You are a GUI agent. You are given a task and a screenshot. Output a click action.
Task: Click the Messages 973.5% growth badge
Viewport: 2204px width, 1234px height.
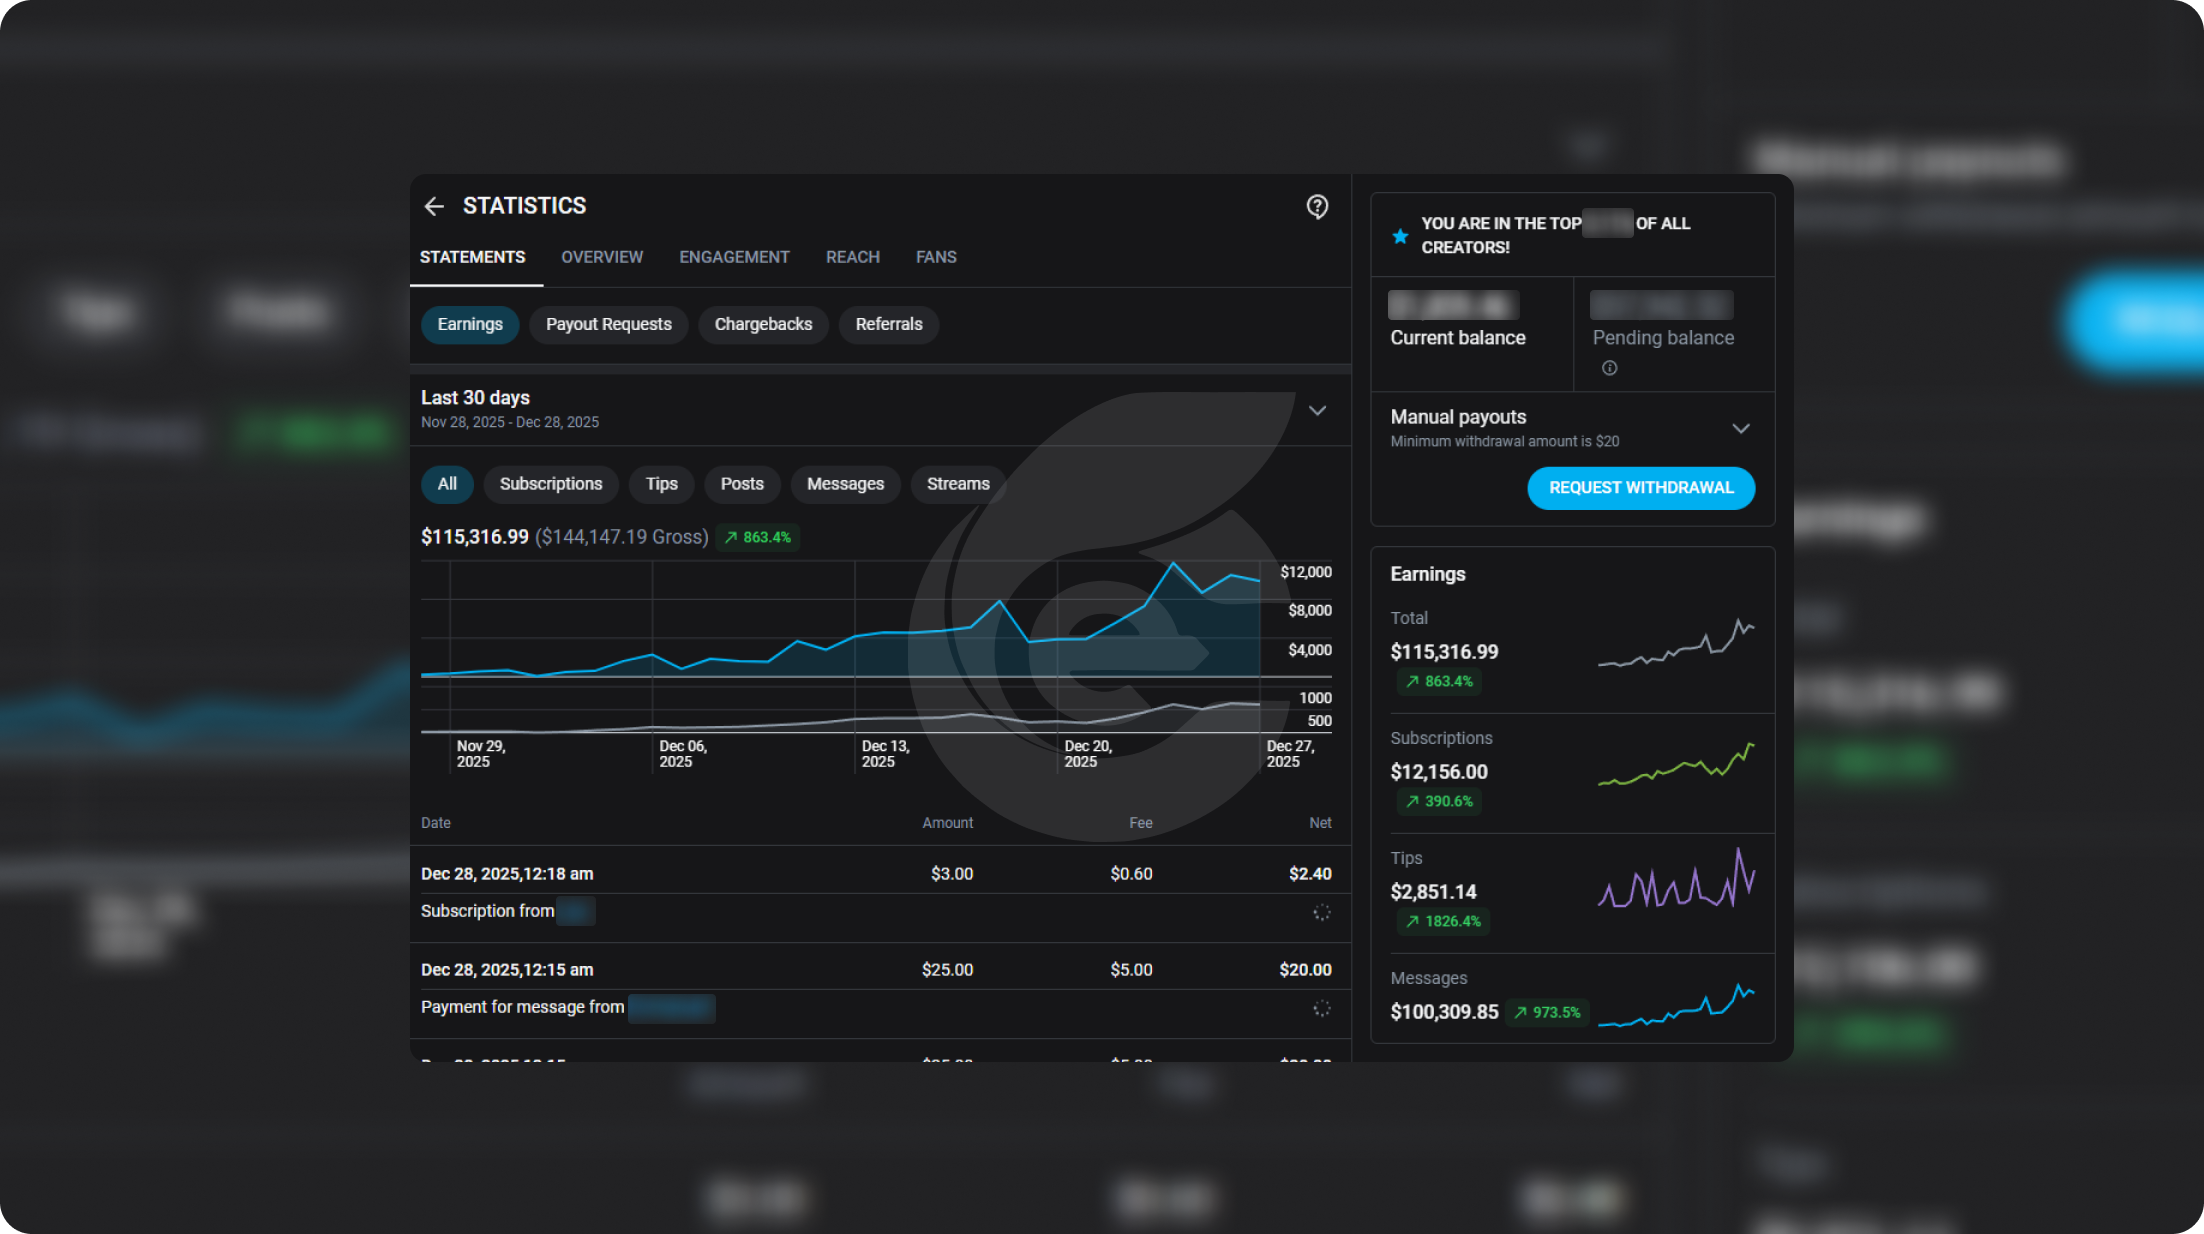tap(1547, 1012)
